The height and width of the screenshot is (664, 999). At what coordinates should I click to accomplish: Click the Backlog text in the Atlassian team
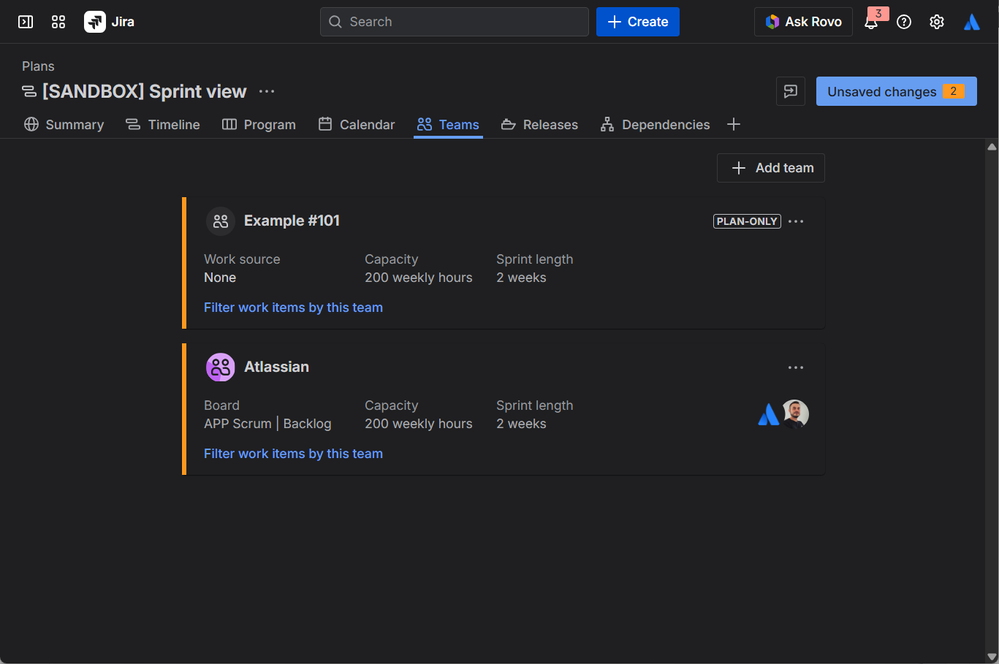tap(307, 424)
